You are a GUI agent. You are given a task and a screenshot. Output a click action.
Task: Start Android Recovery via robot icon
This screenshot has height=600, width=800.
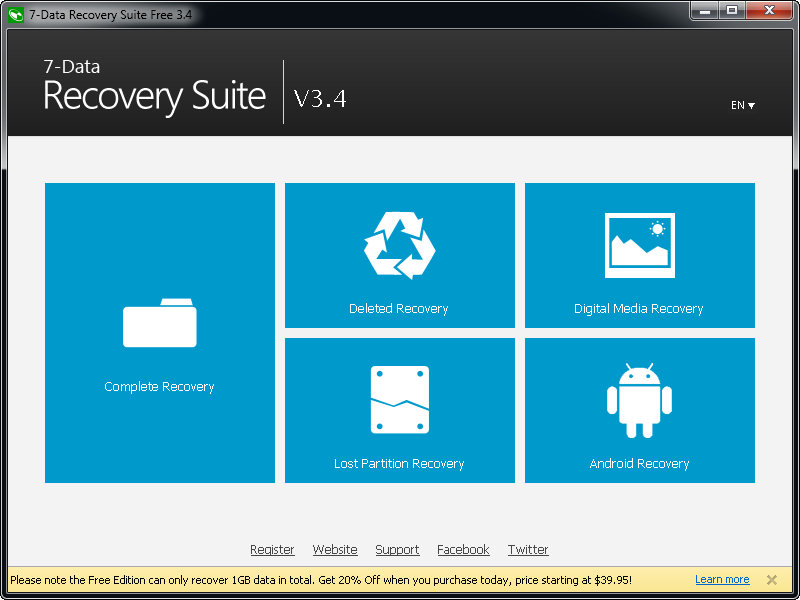tap(639, 398)
